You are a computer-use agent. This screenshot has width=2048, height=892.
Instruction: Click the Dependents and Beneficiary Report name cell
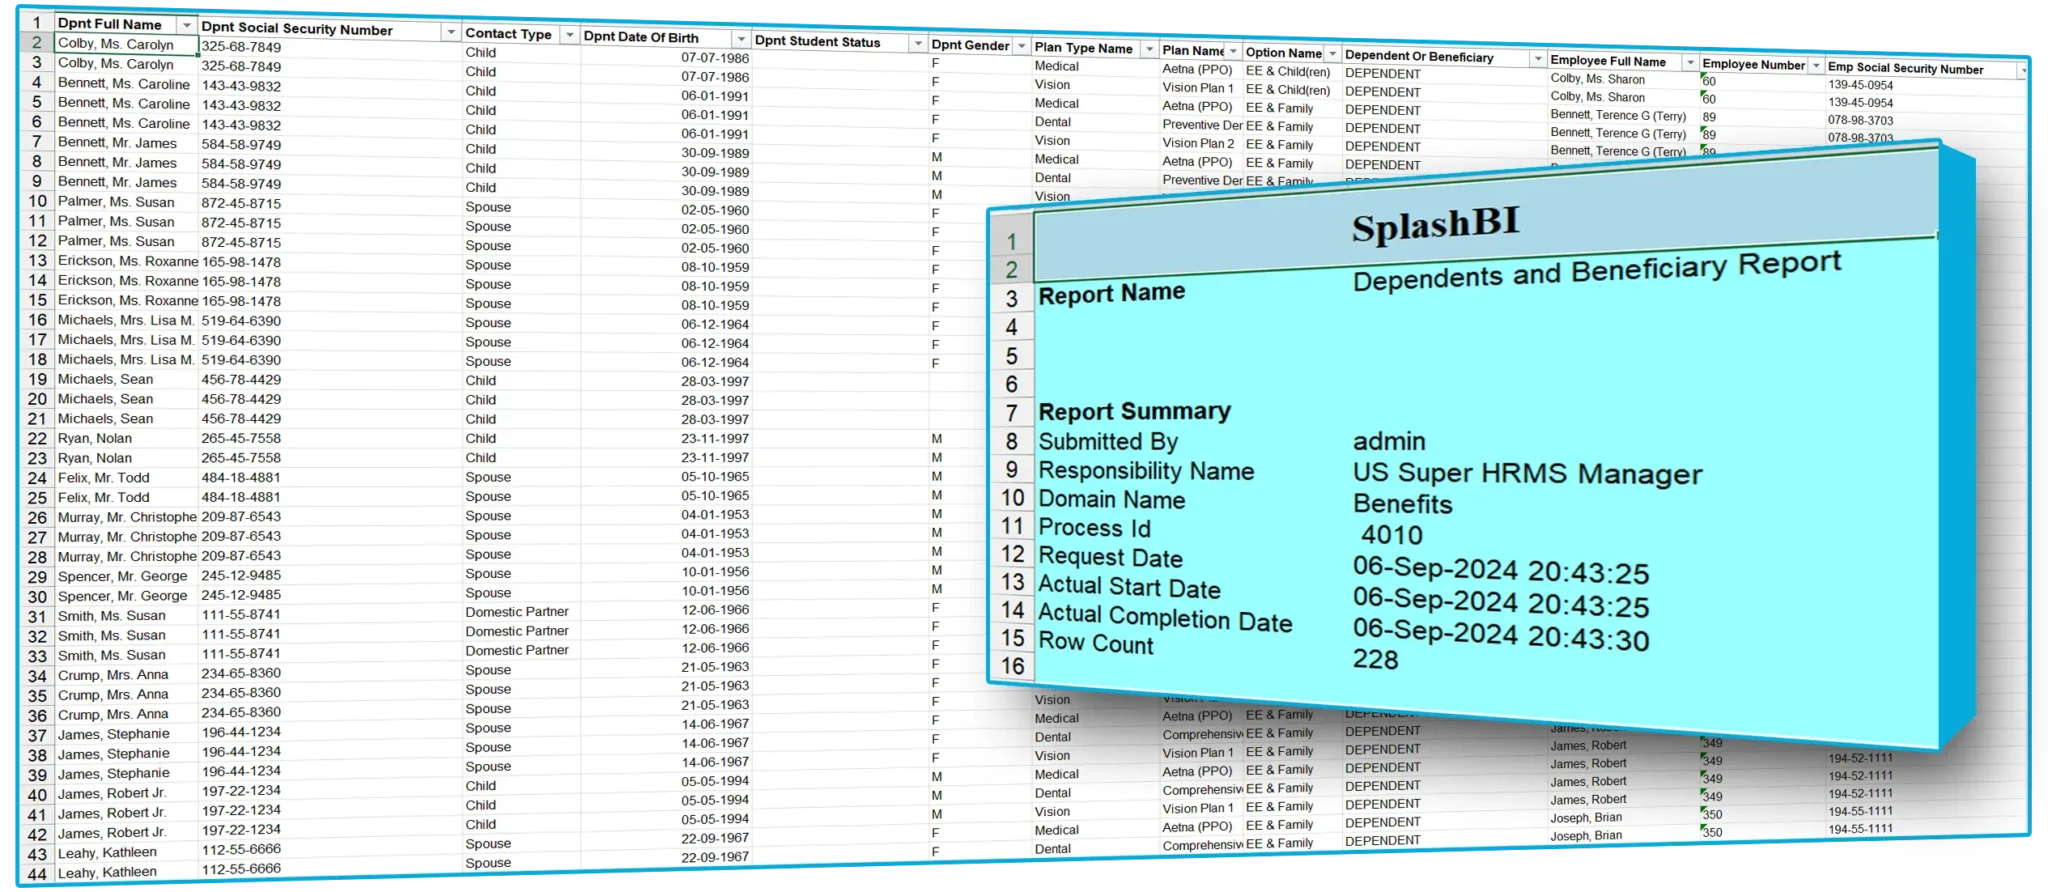(1596, 272)
